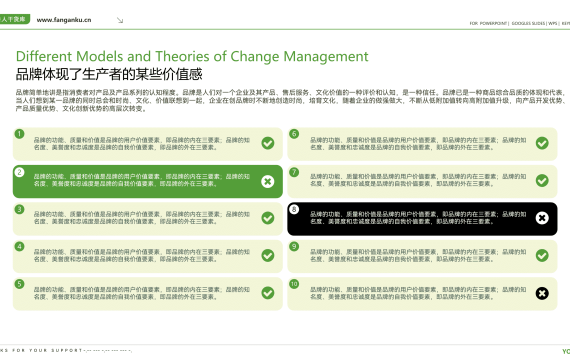Click the checkmark icon in card 1

[x=268, y=143]
